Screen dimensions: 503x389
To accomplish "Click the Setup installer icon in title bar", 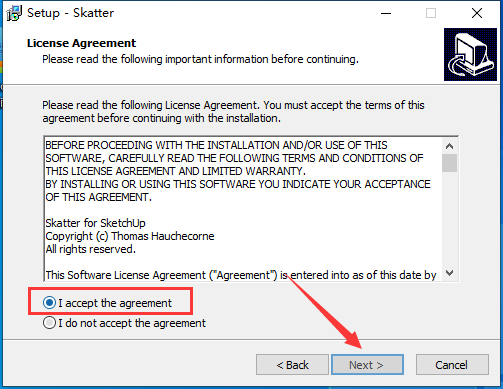I will tap(14, 13).
